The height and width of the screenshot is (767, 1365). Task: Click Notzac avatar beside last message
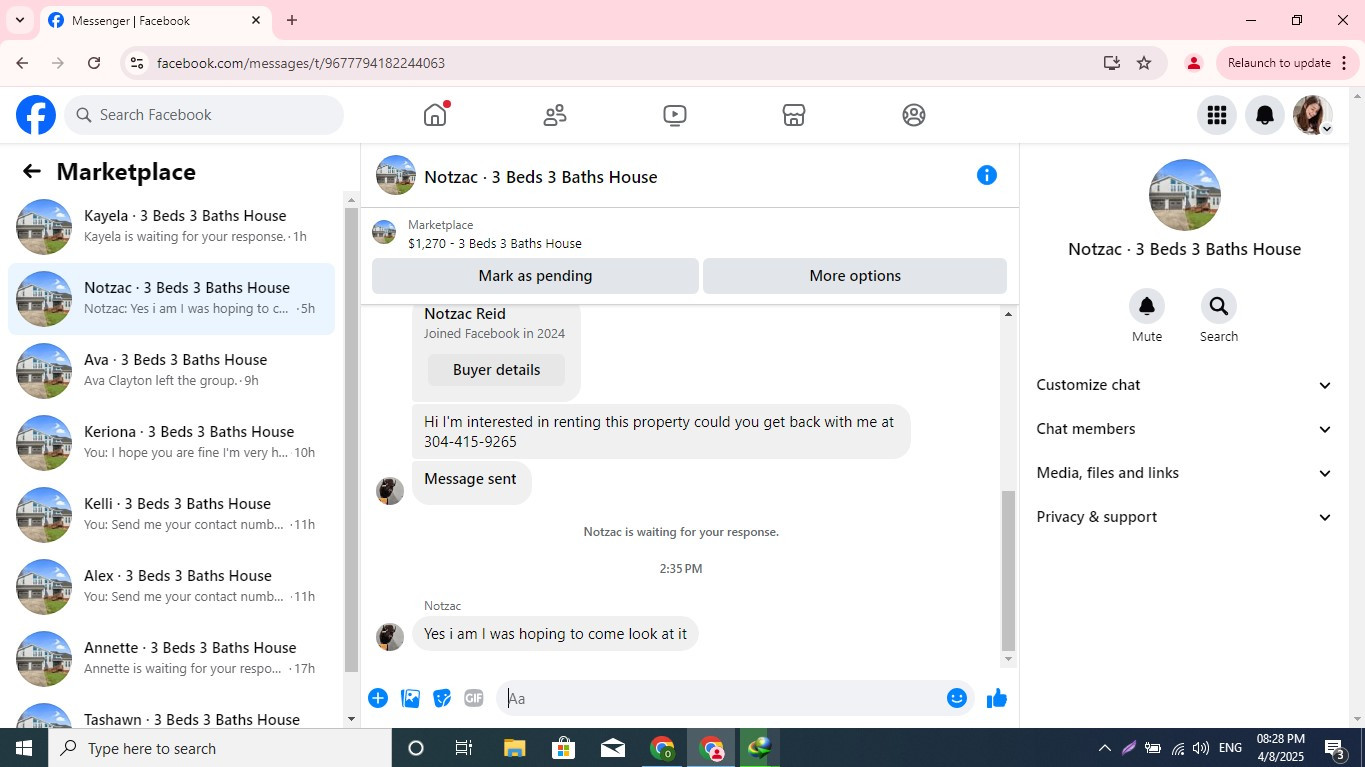[x=390, y=636]
